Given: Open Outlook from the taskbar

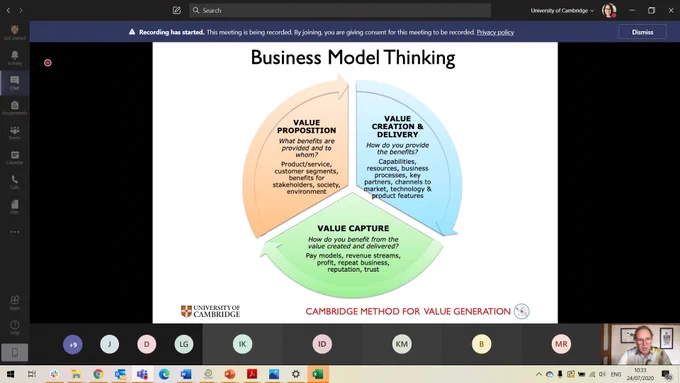Looking at the screenshot, I should (120, 374).
